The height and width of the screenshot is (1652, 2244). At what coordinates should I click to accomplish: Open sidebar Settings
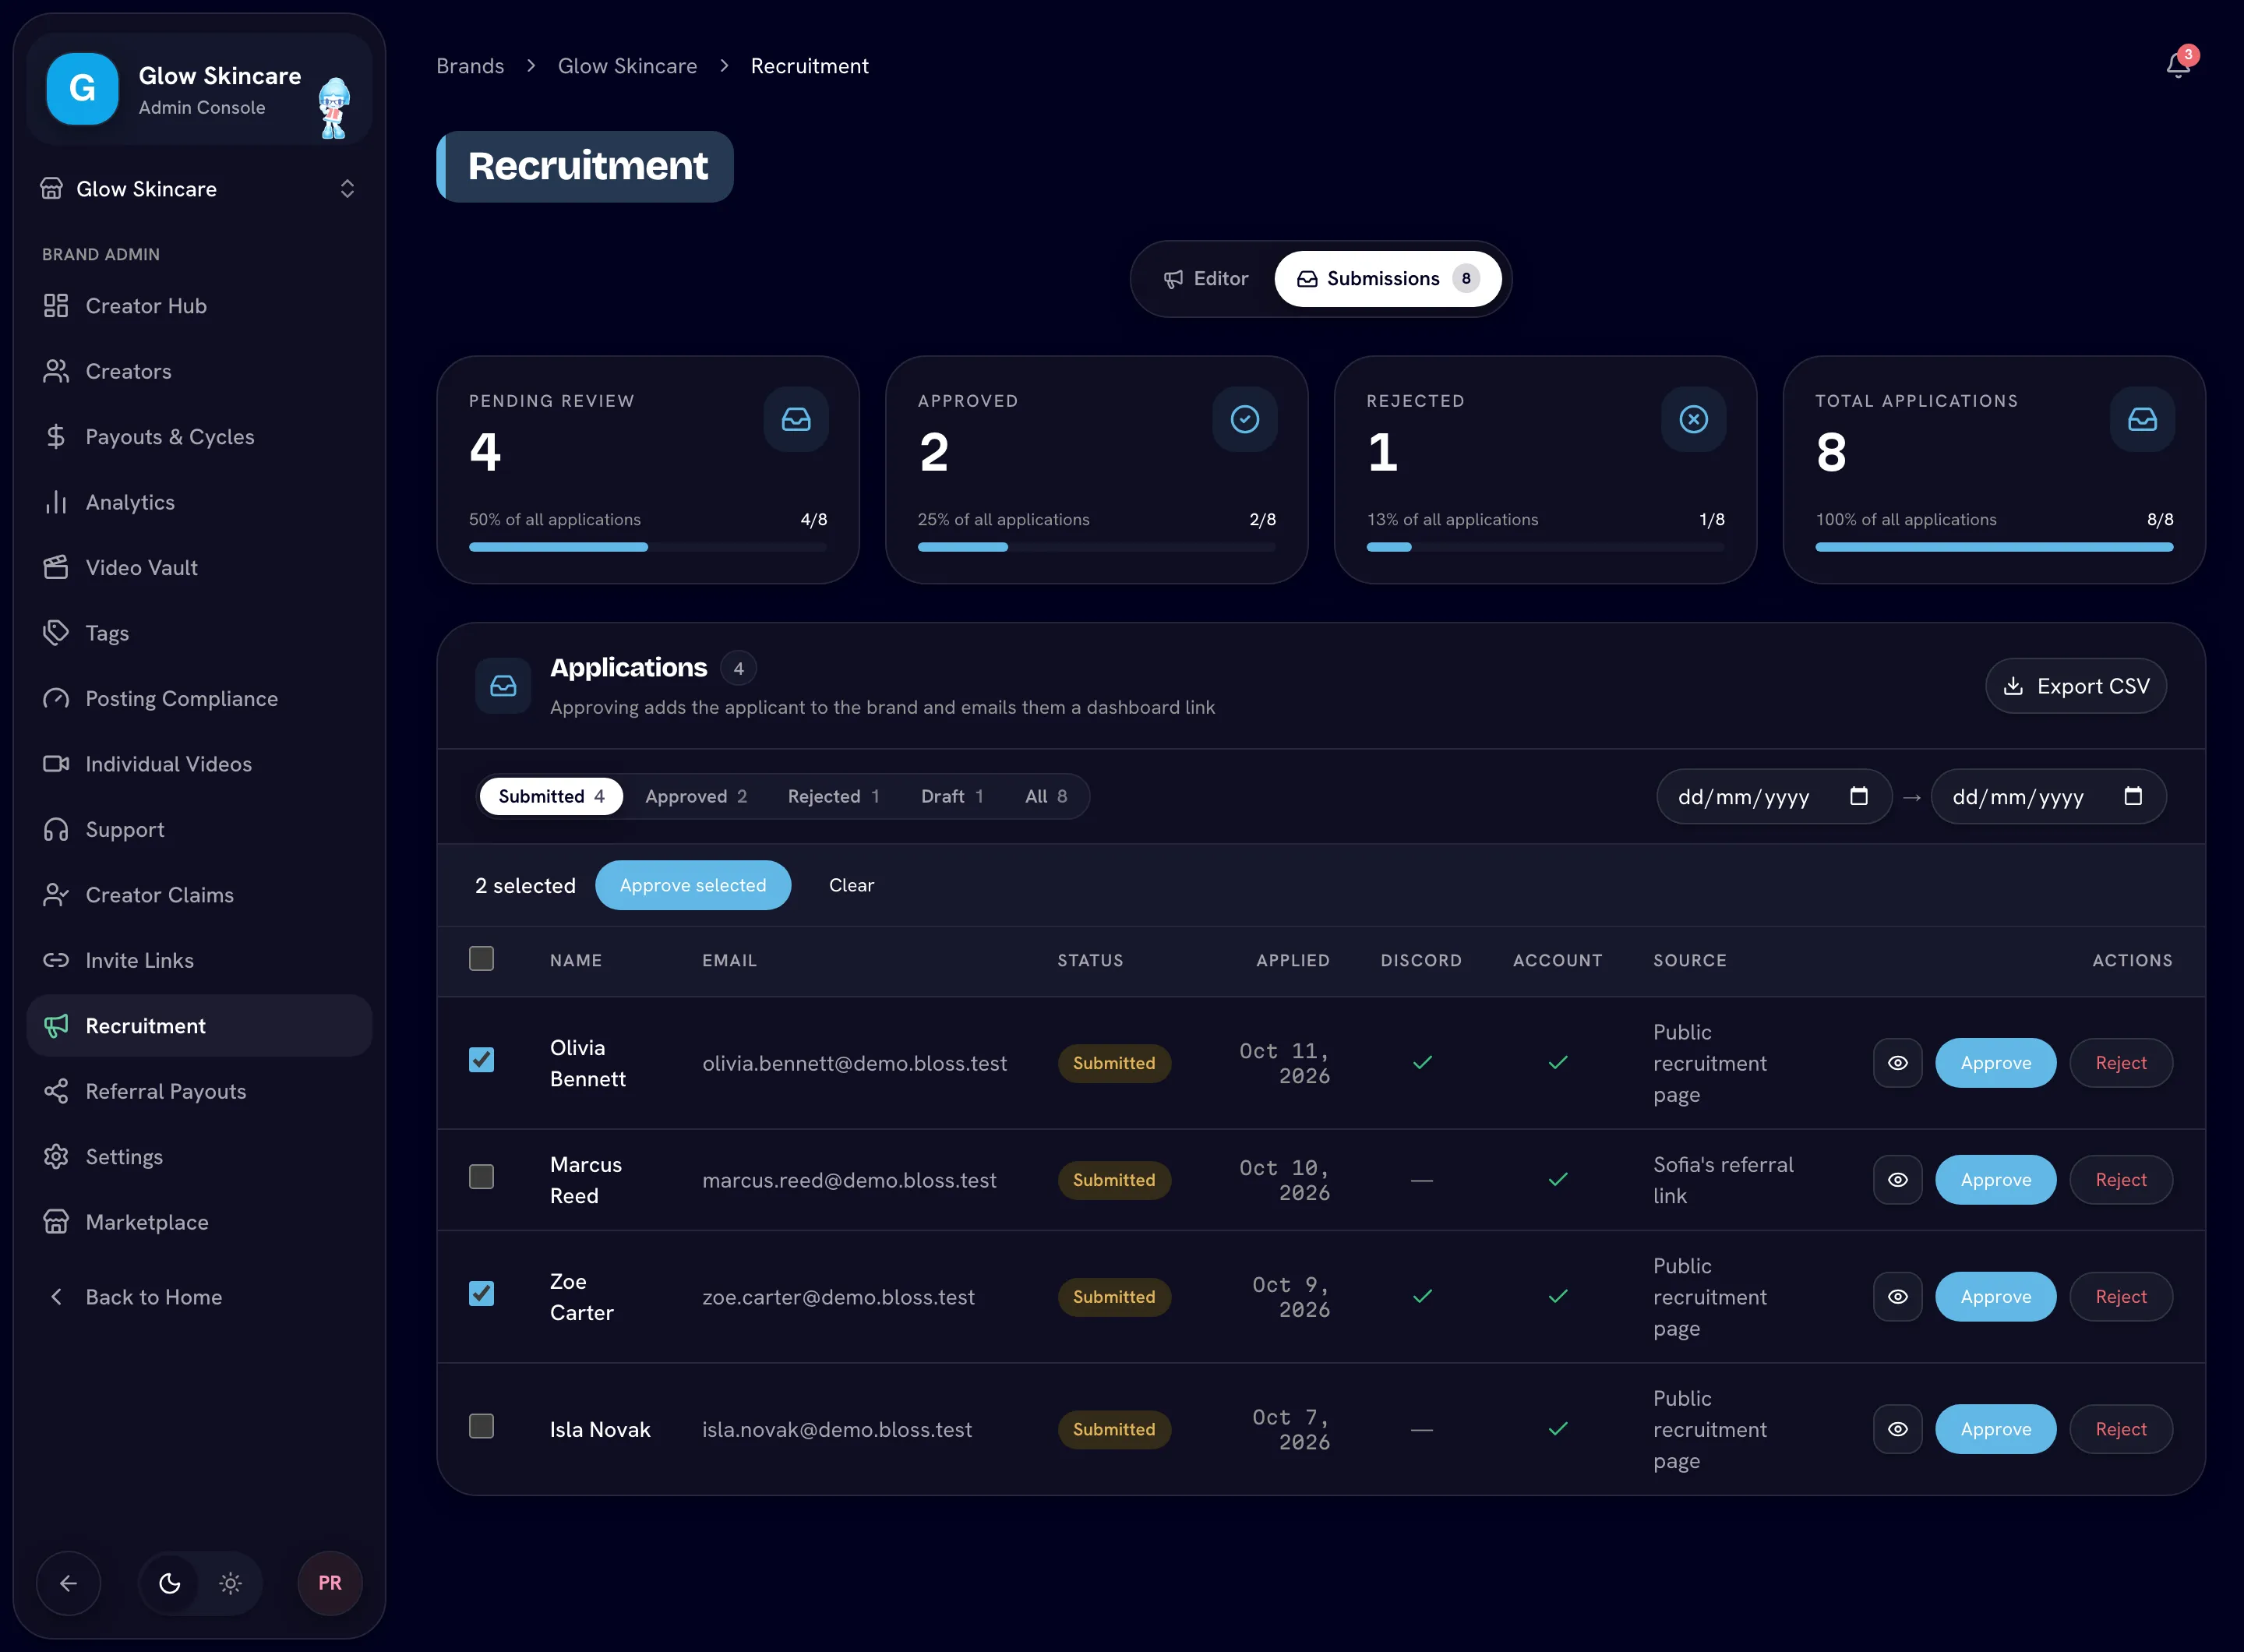click(x=199, y=1157)
